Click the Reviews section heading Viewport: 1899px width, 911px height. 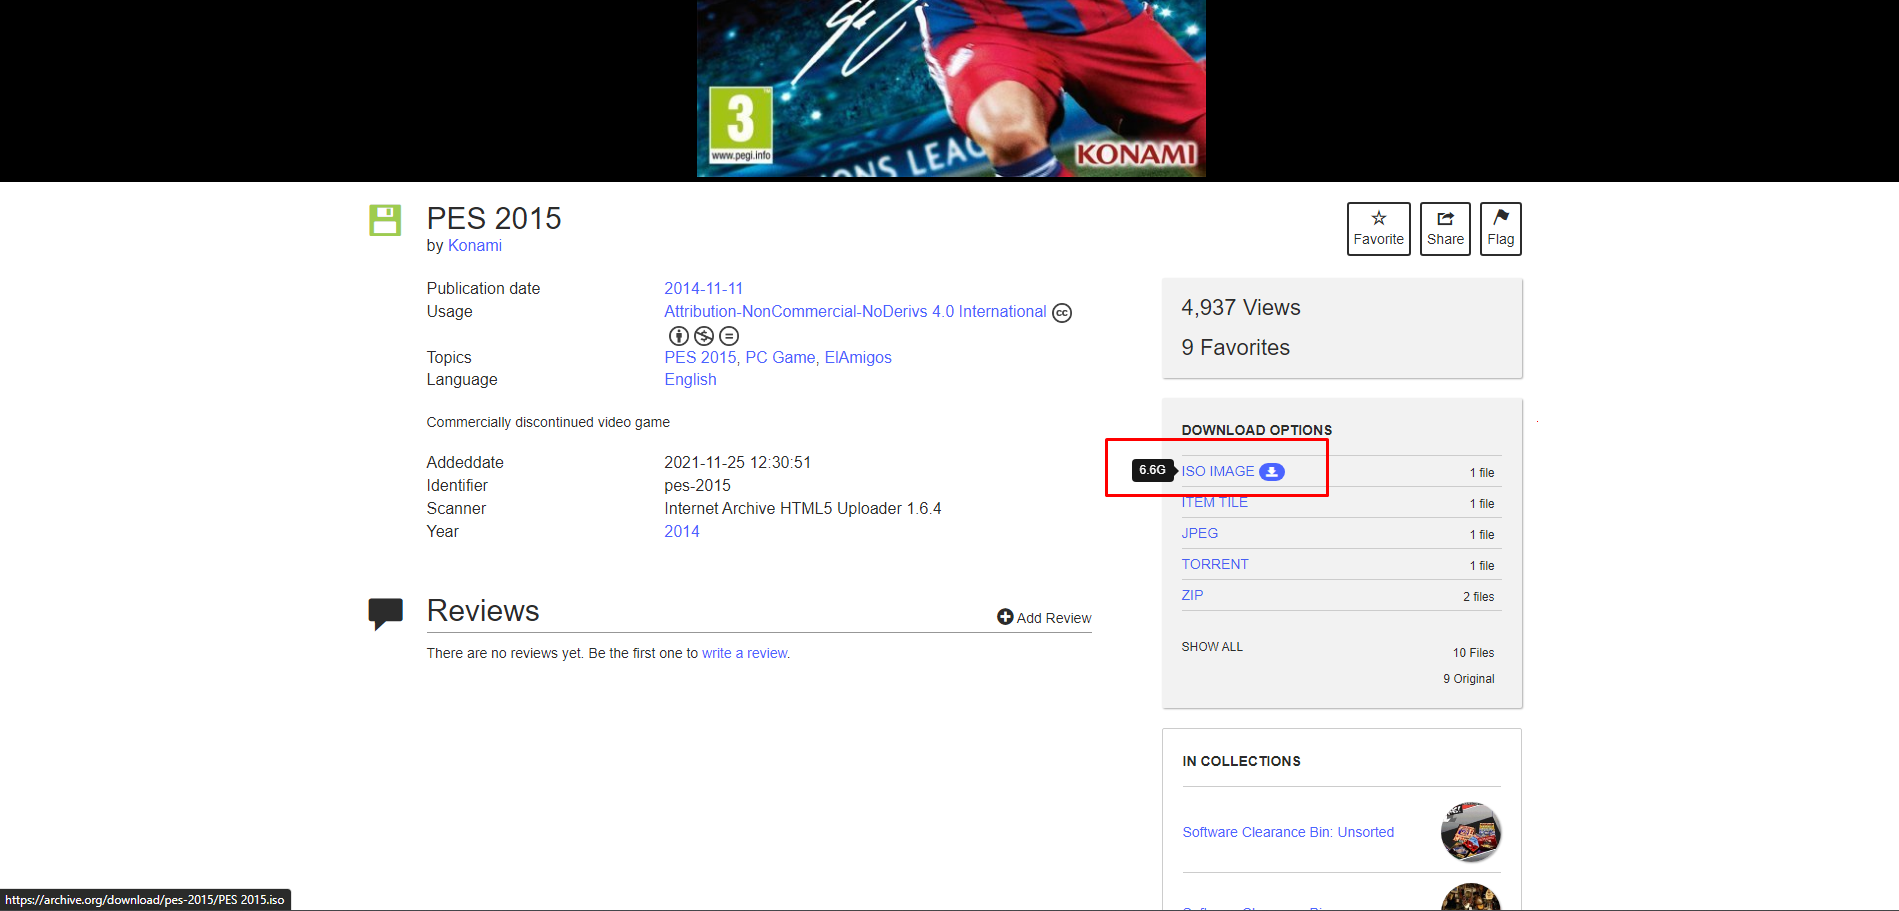(x=483, y=611)
